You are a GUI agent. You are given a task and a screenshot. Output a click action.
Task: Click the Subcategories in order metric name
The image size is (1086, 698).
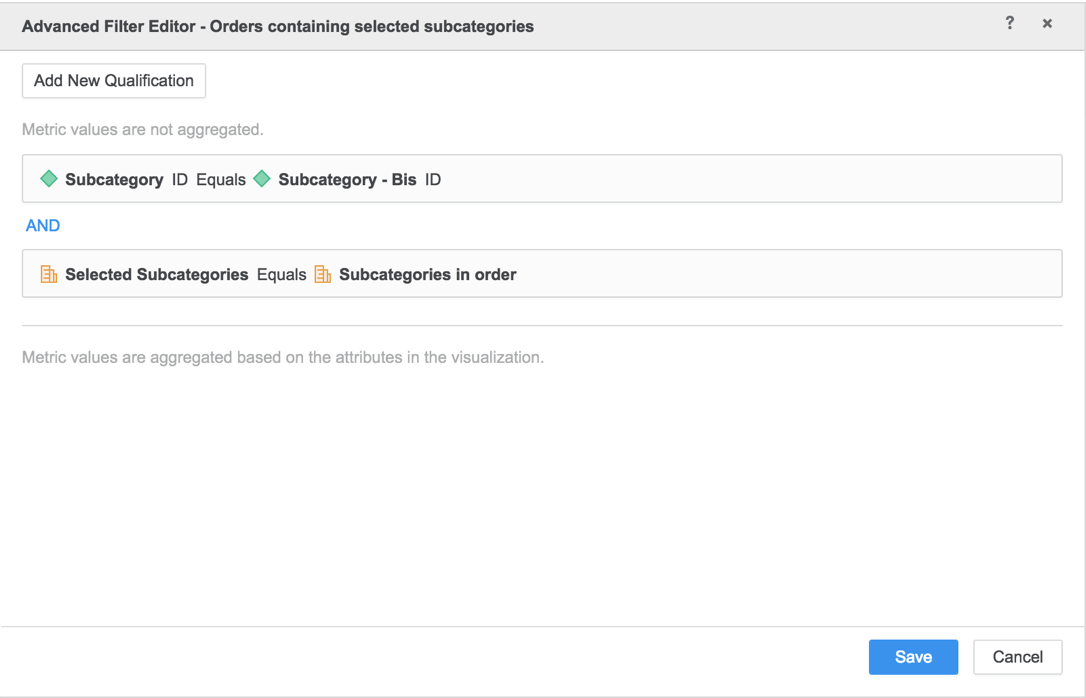point(427,274)
